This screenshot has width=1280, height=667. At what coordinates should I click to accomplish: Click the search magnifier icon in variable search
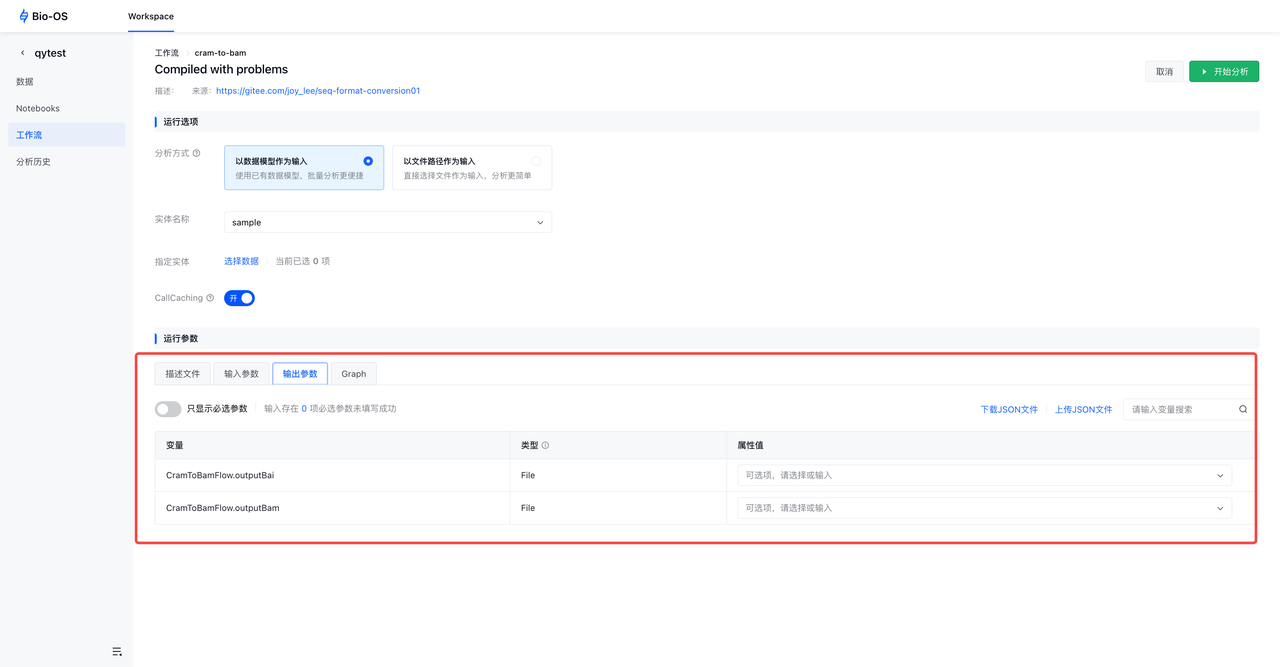[x=1243, y=409]
